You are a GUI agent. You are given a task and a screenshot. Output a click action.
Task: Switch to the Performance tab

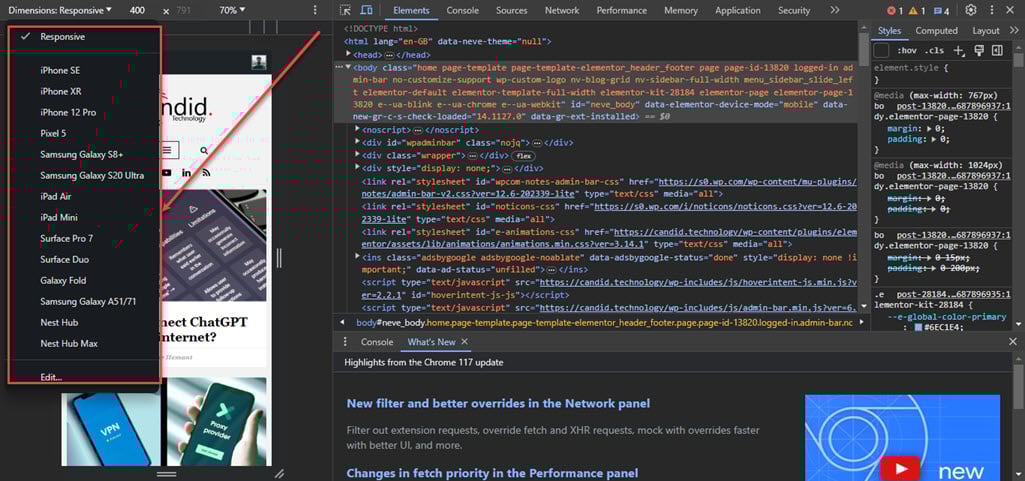[x=622, y=10]
